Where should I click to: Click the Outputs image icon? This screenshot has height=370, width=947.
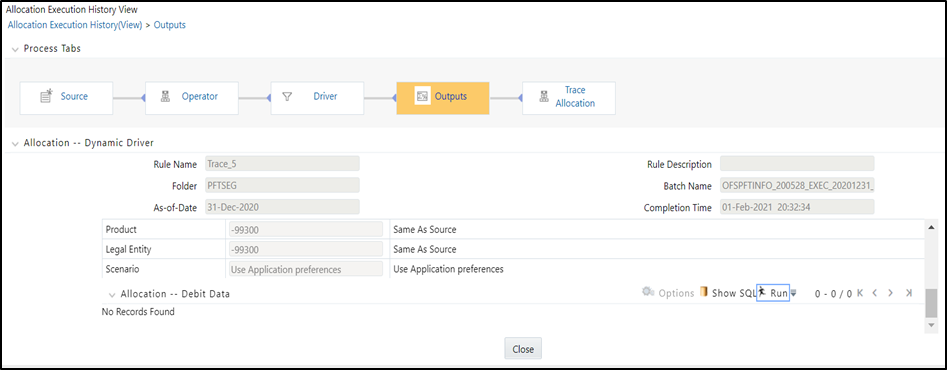(423, 97)
